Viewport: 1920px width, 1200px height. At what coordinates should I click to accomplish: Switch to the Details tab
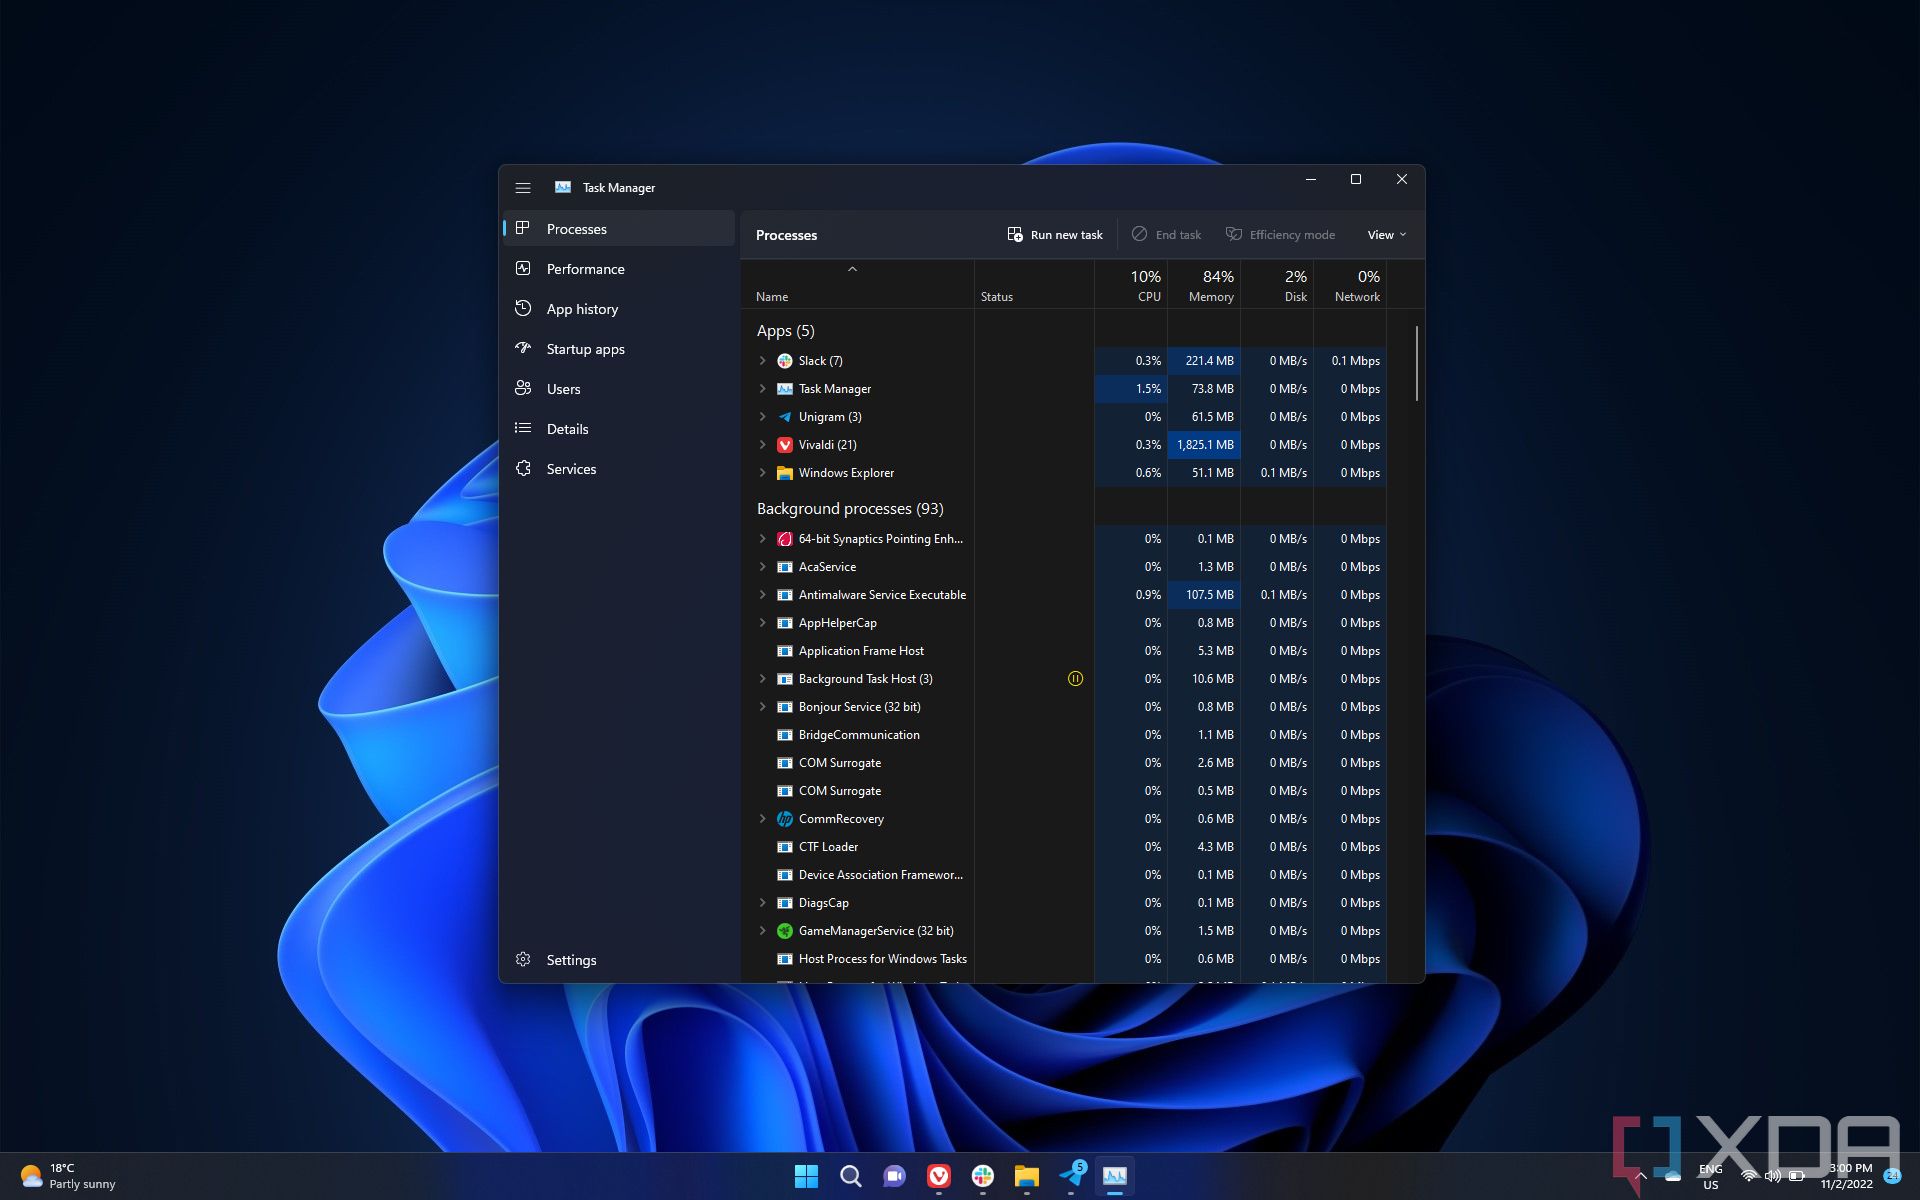point(567,429)
